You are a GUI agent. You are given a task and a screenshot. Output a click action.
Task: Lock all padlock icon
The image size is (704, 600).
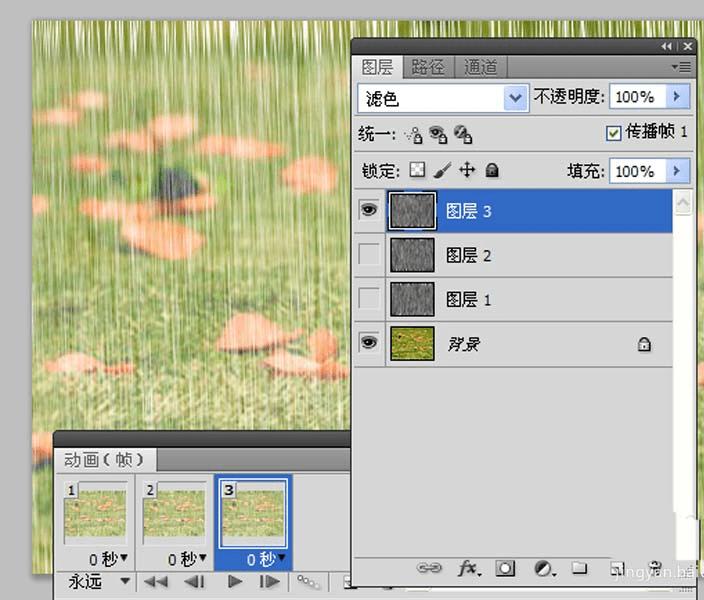click(492, 170)
